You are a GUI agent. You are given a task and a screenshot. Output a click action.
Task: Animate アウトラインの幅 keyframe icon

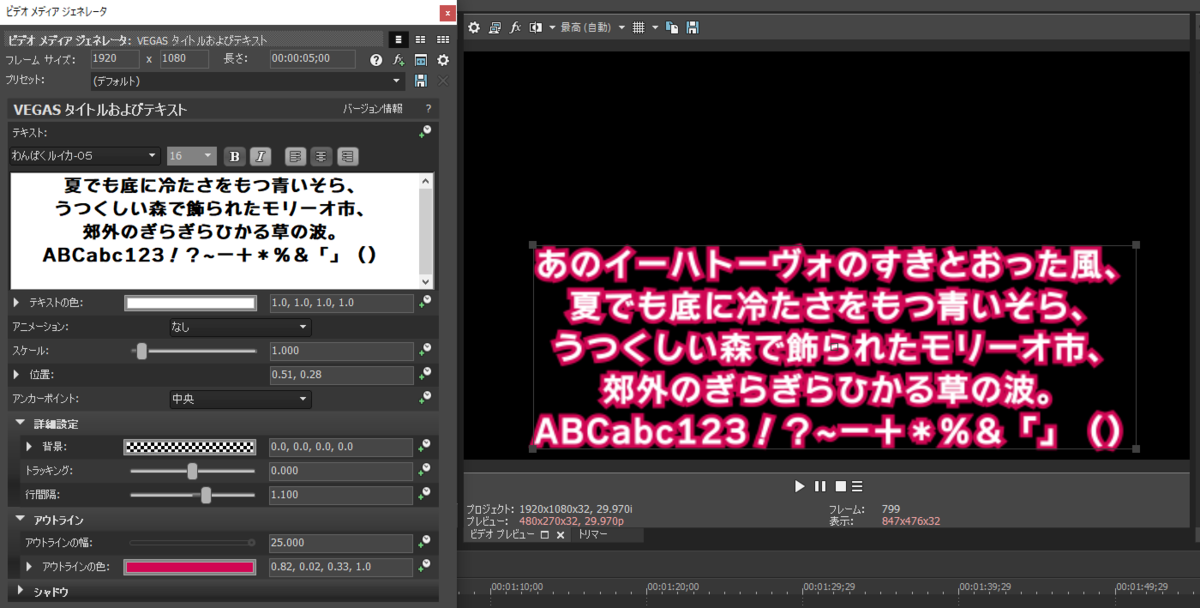[424, 542]
